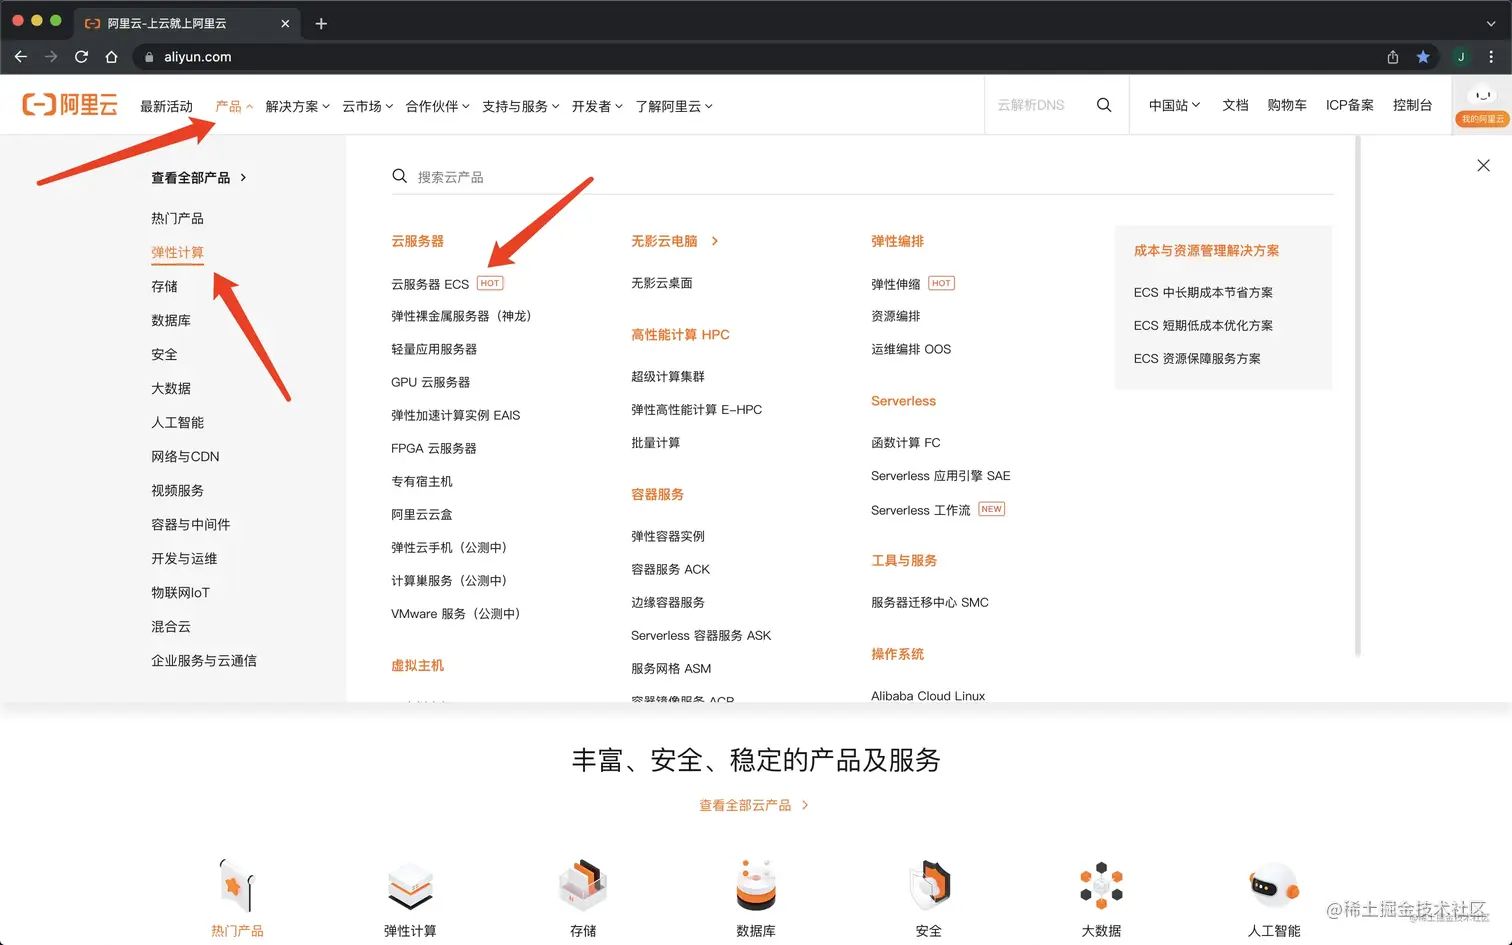Image resolution: width=1512 pixels, height=945 pixels.
Task: Open the 轻量应用服务器 product link
Action: tap(434, 349)
